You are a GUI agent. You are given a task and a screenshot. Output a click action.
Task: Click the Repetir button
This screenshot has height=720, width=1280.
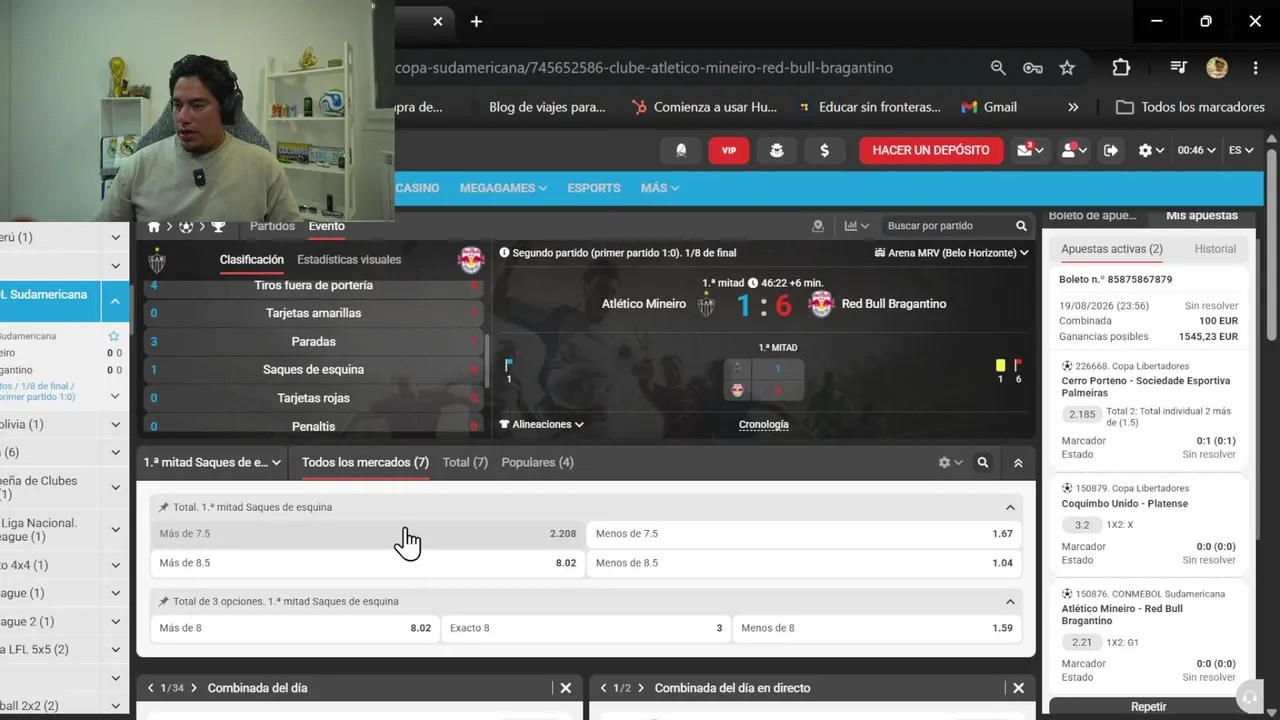pos(1148,707)
